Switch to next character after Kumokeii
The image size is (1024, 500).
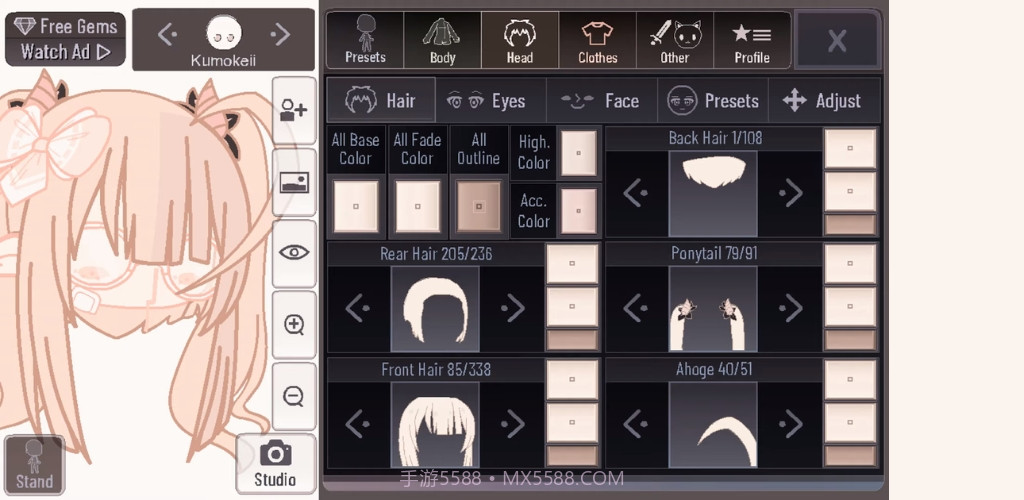click(x=281, y=35)
